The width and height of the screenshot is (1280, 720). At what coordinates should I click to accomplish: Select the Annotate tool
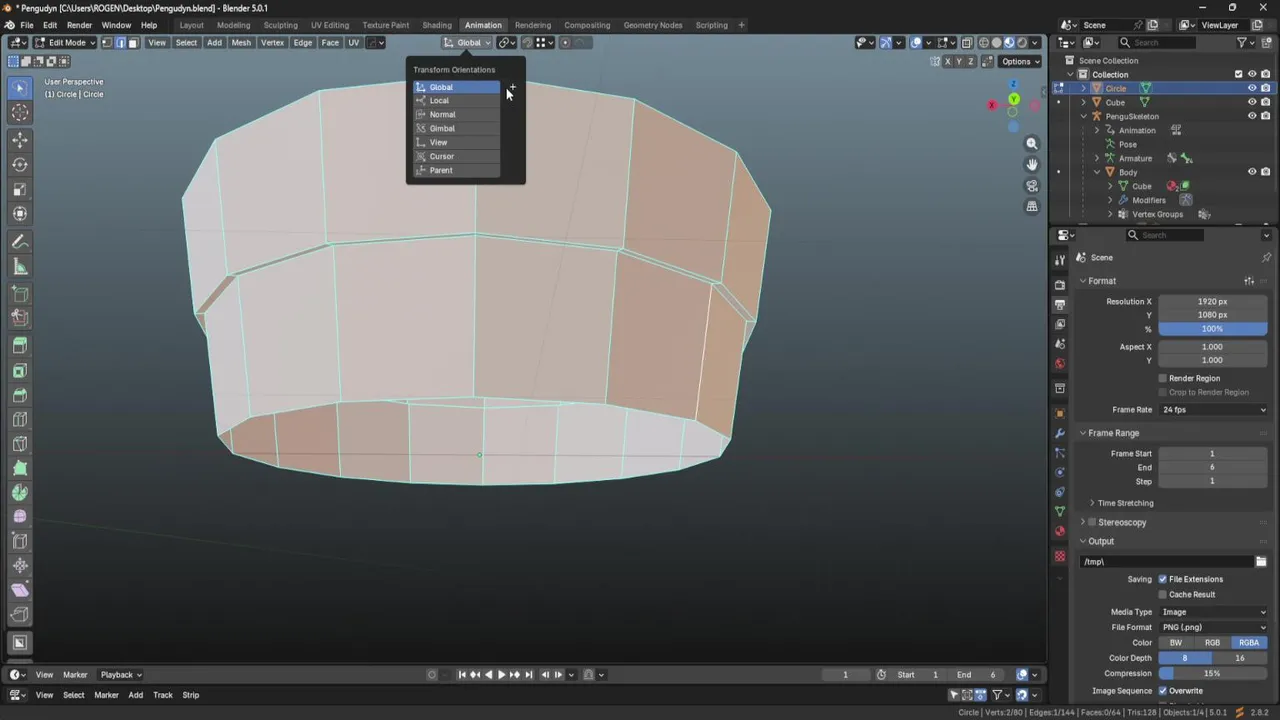(x=19, y=242)
